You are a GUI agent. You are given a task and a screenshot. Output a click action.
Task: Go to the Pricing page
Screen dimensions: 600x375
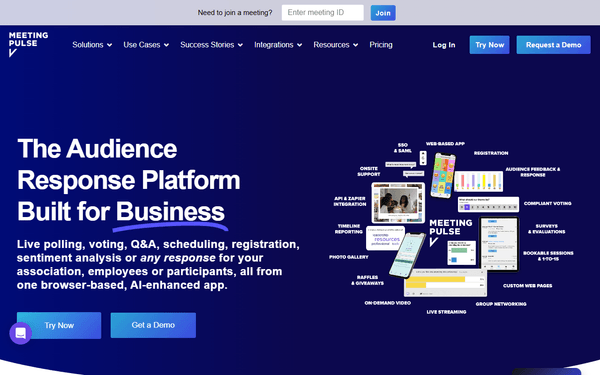tap(381, 45)
